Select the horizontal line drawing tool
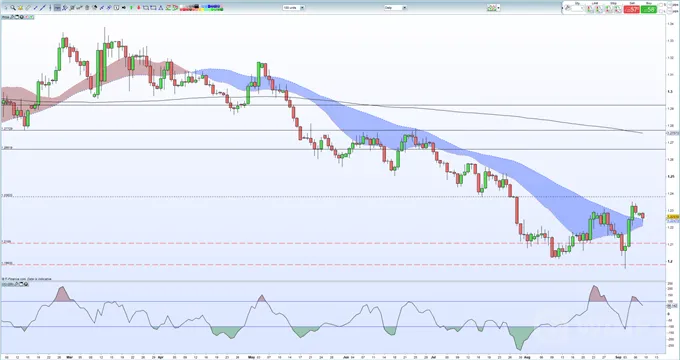 57,7
